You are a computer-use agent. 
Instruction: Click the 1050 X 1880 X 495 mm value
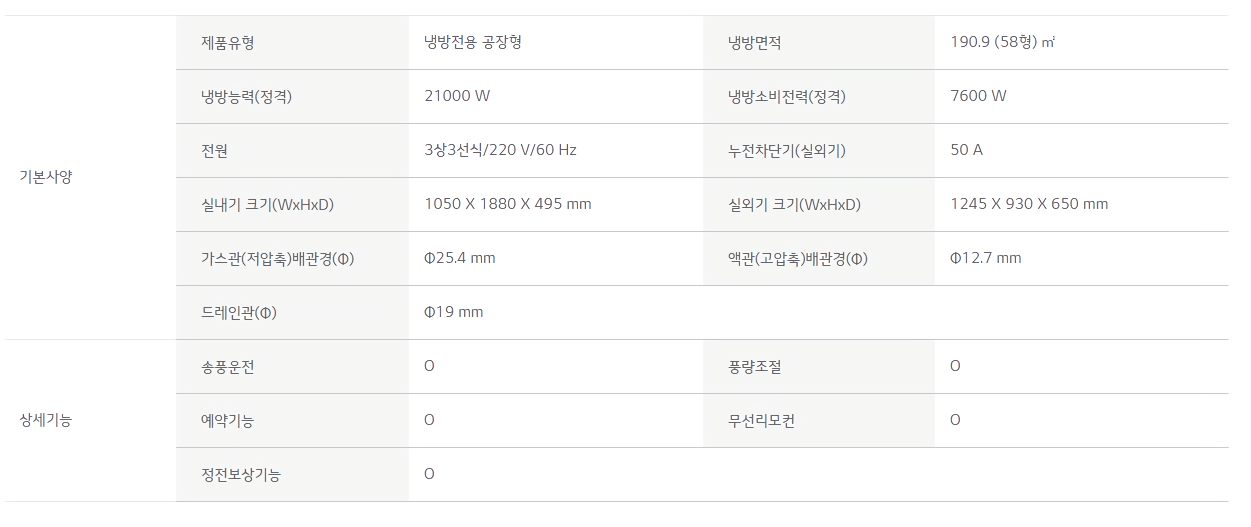(508, 204)
